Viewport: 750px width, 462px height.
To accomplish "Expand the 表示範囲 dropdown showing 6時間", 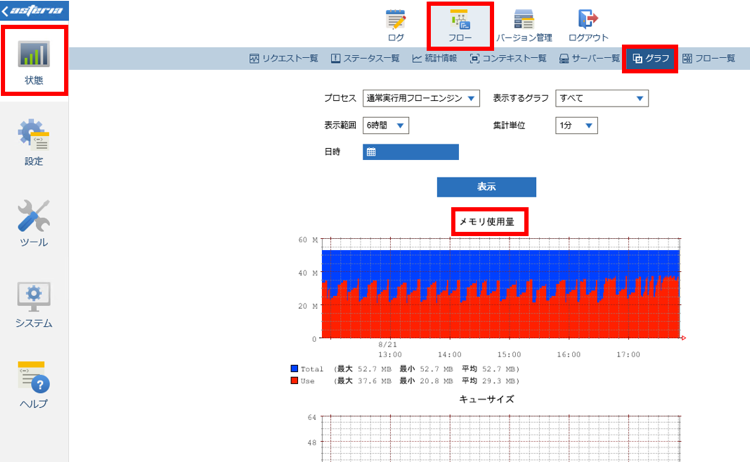I will (x=386, y=125).
